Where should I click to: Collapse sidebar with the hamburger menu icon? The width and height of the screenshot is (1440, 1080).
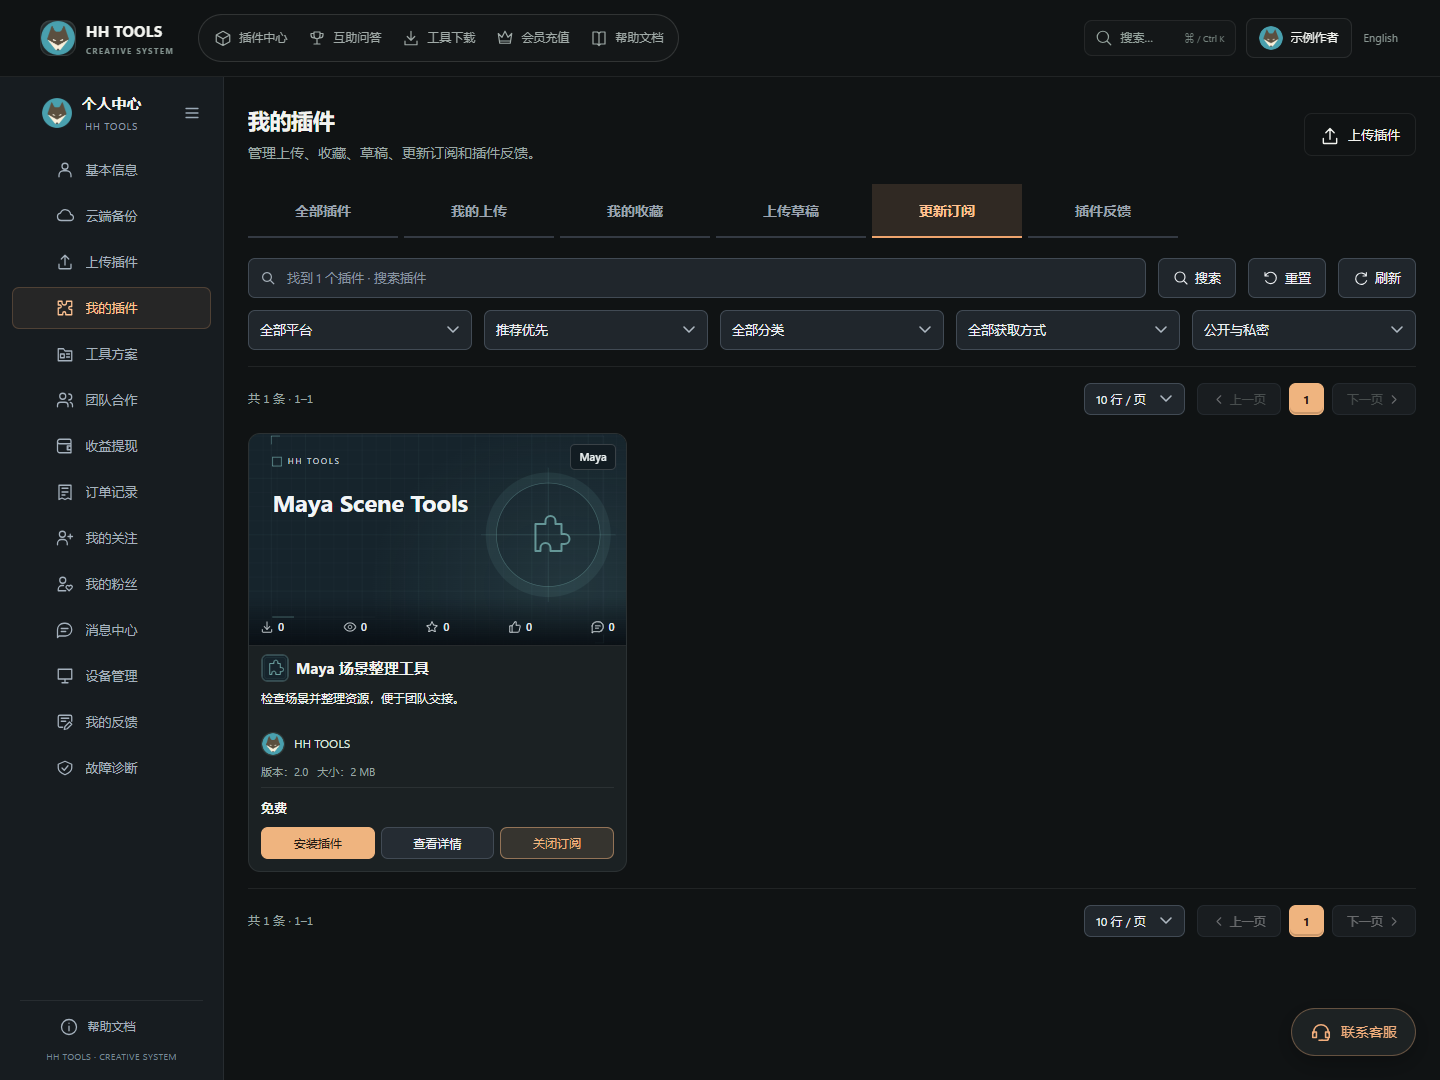point(192,113)
